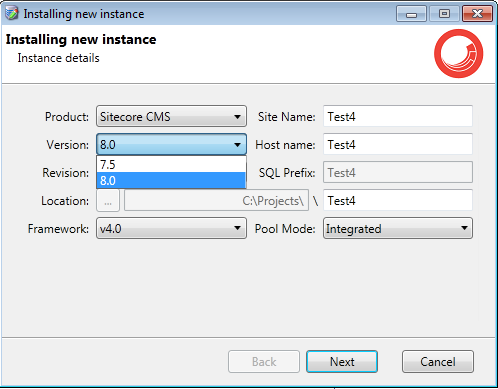Click the Host name text field
Screen dimensions: 498x389
pyautogui.click(x=398, y=144)
